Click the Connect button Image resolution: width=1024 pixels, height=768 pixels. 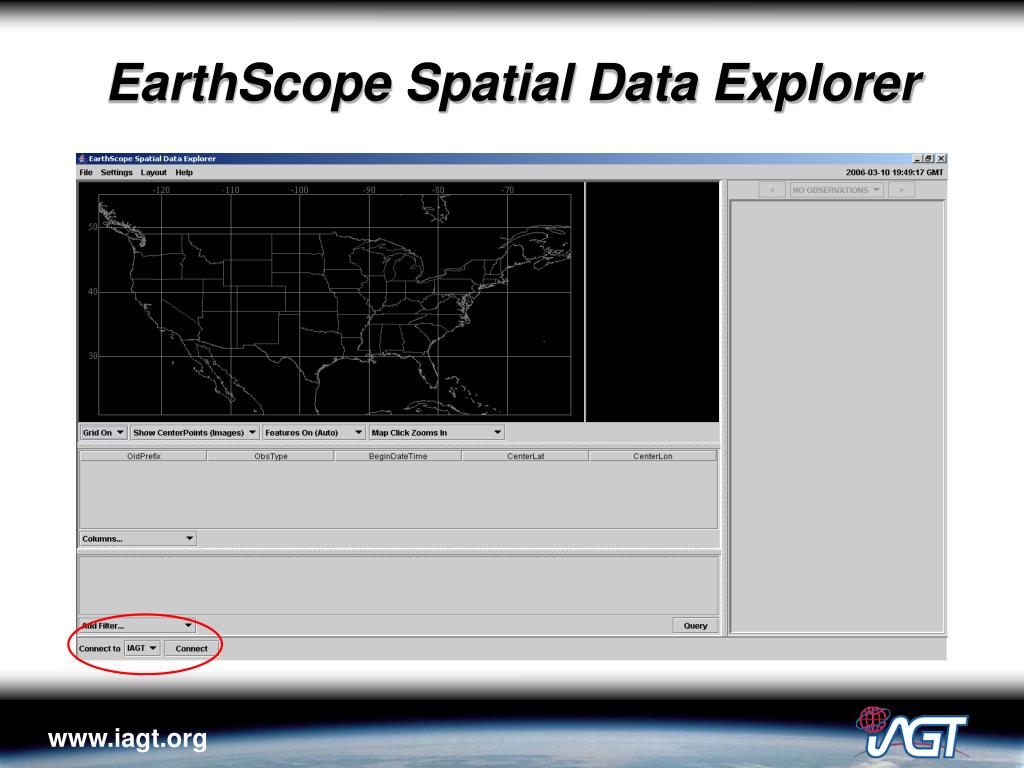point(191,648)
